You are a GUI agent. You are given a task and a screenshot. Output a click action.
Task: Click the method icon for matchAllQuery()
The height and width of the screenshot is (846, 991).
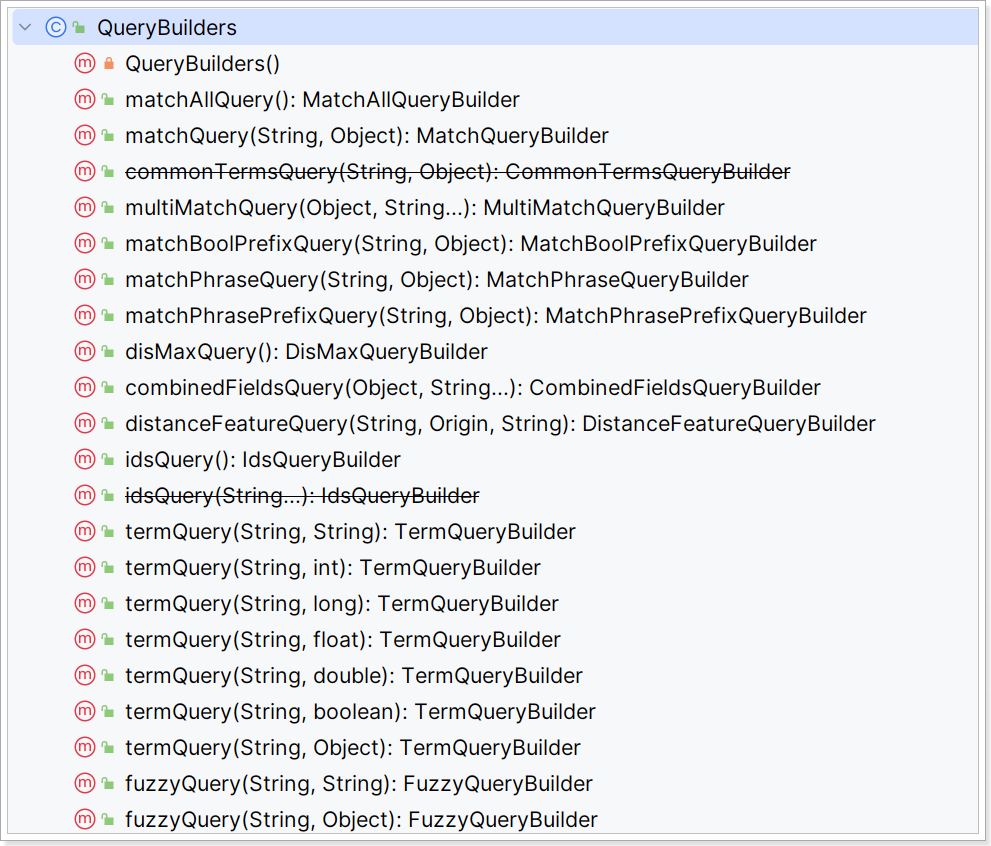pyautogui.click(x=85, y=99)
